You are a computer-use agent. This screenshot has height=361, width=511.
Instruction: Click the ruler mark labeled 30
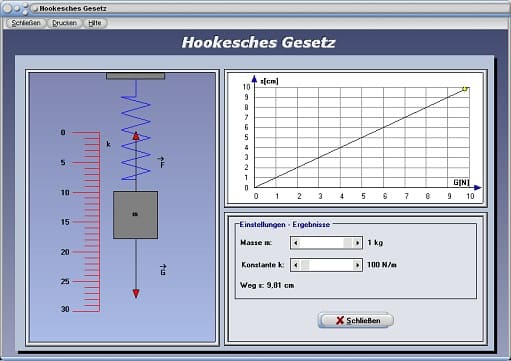pyautogui.click(x=65, y=309)
